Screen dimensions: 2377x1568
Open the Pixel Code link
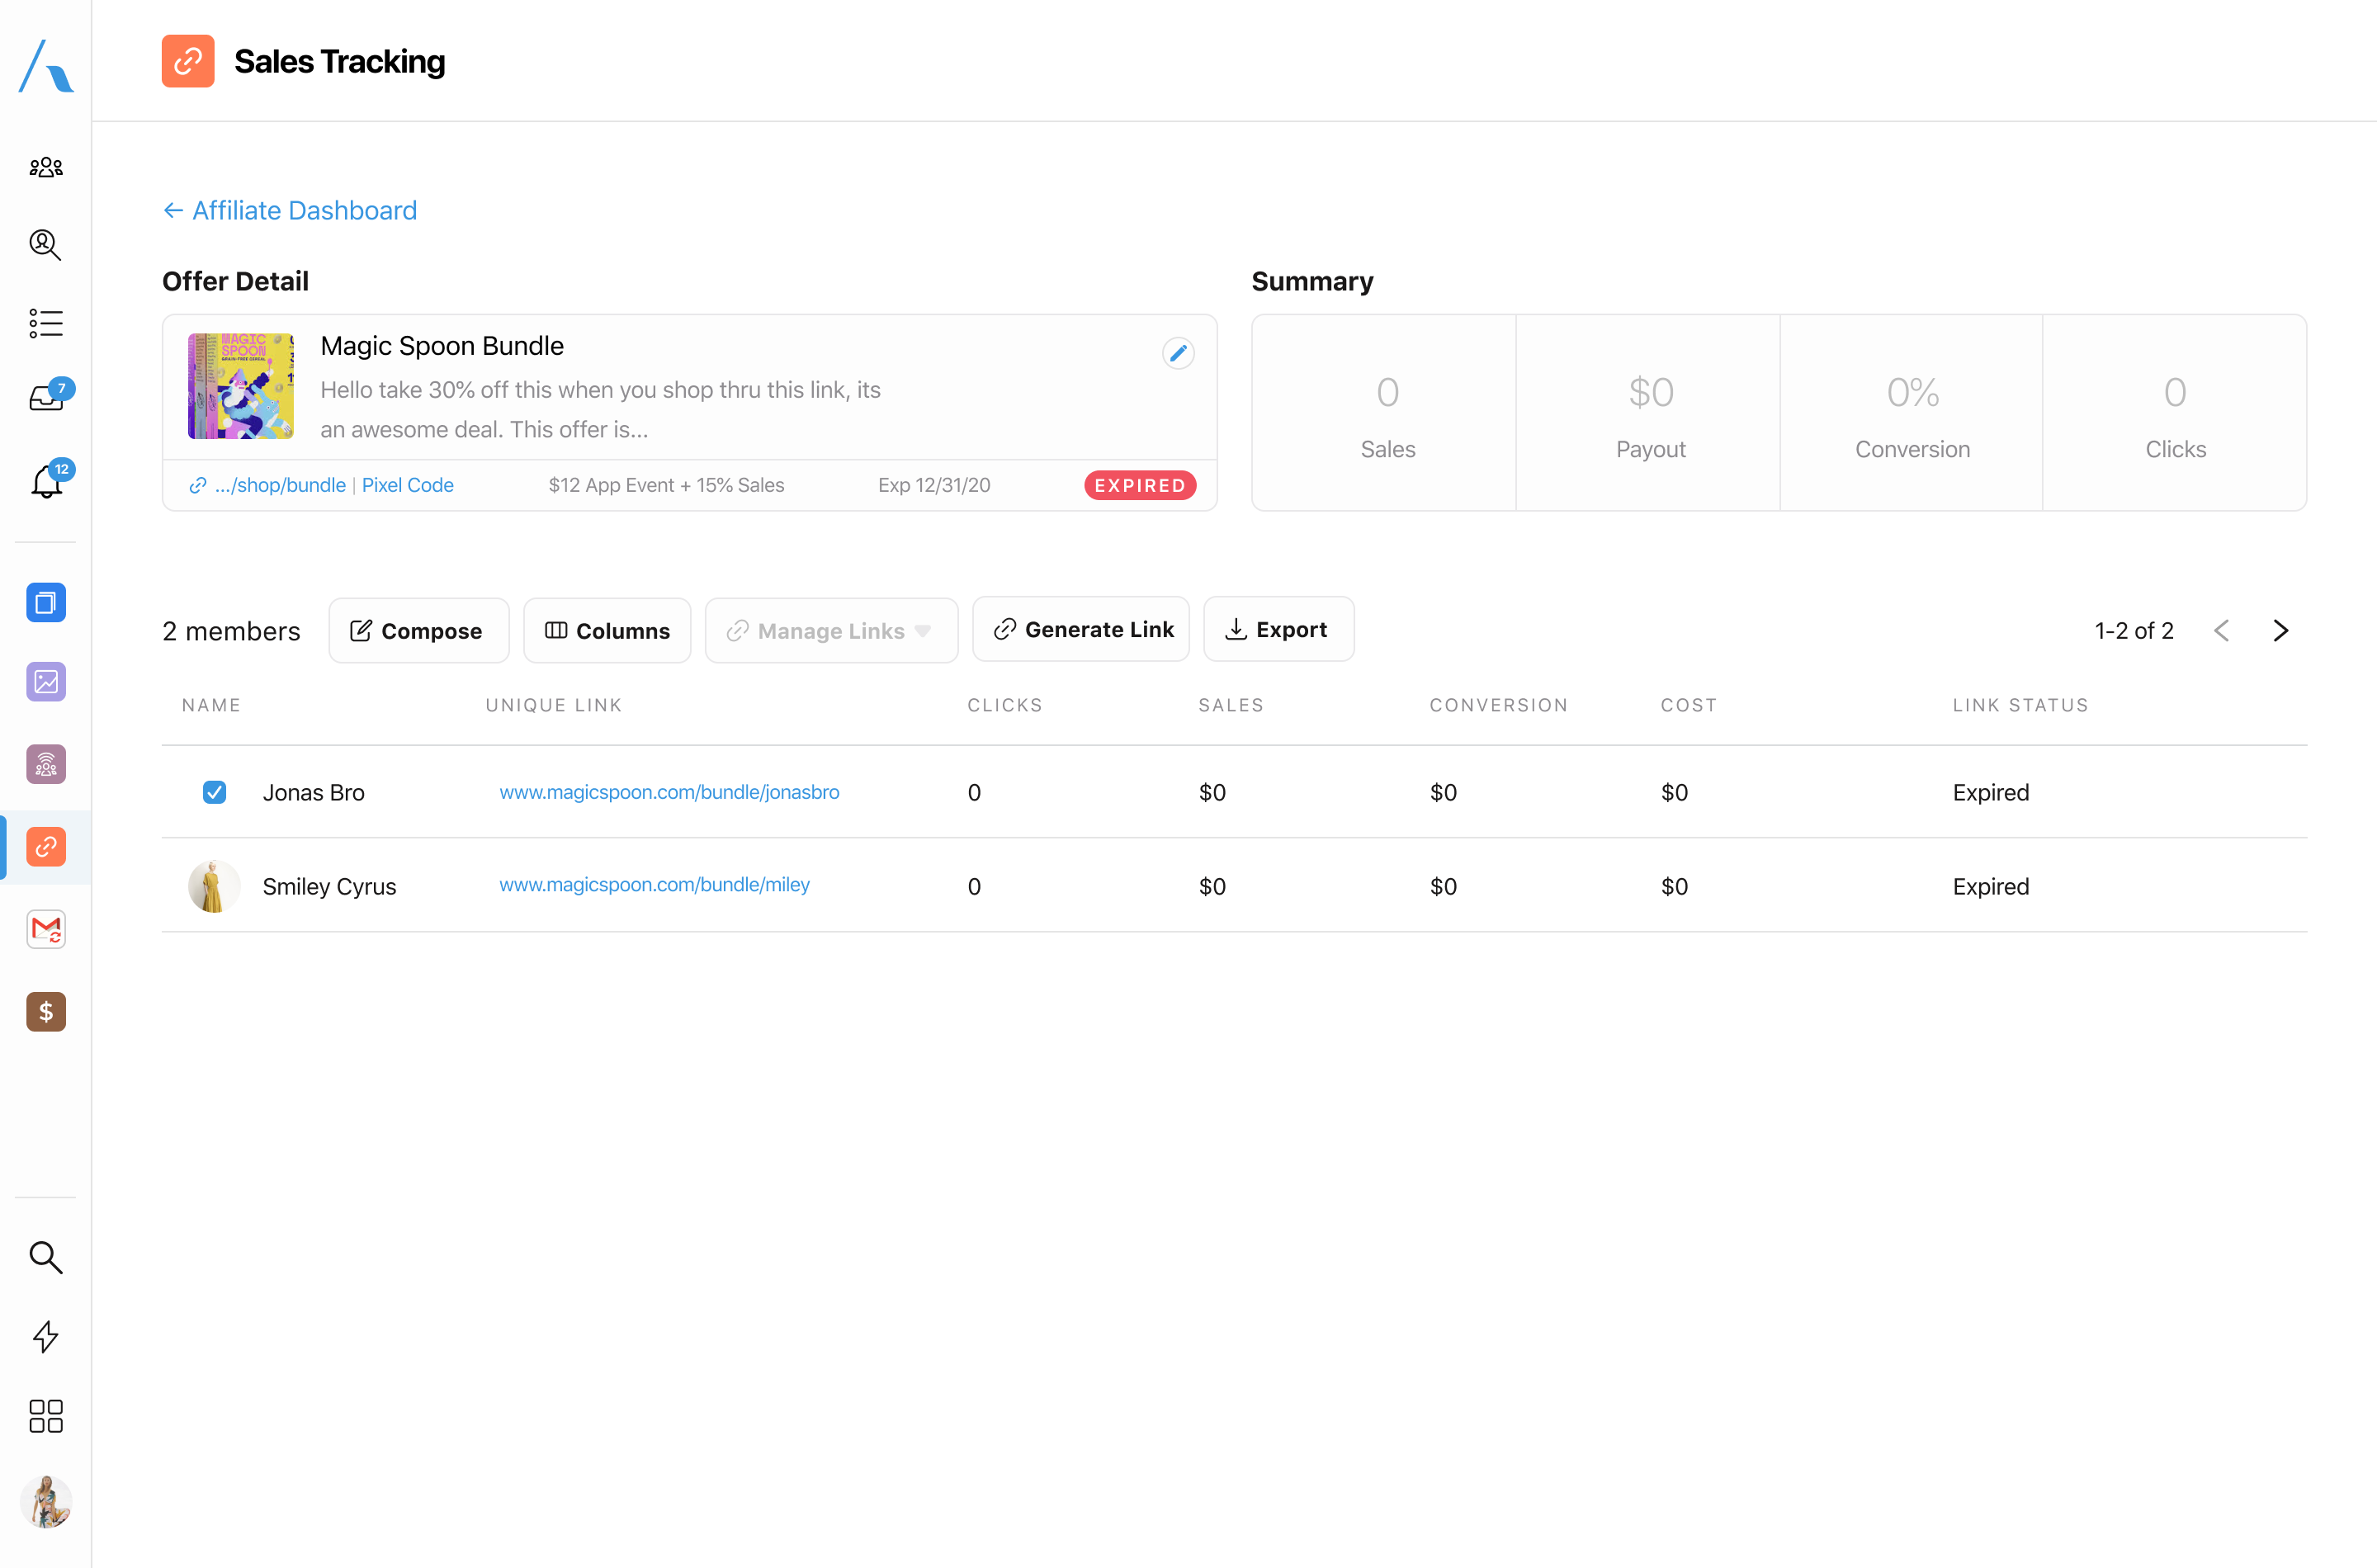coord(407,485)
